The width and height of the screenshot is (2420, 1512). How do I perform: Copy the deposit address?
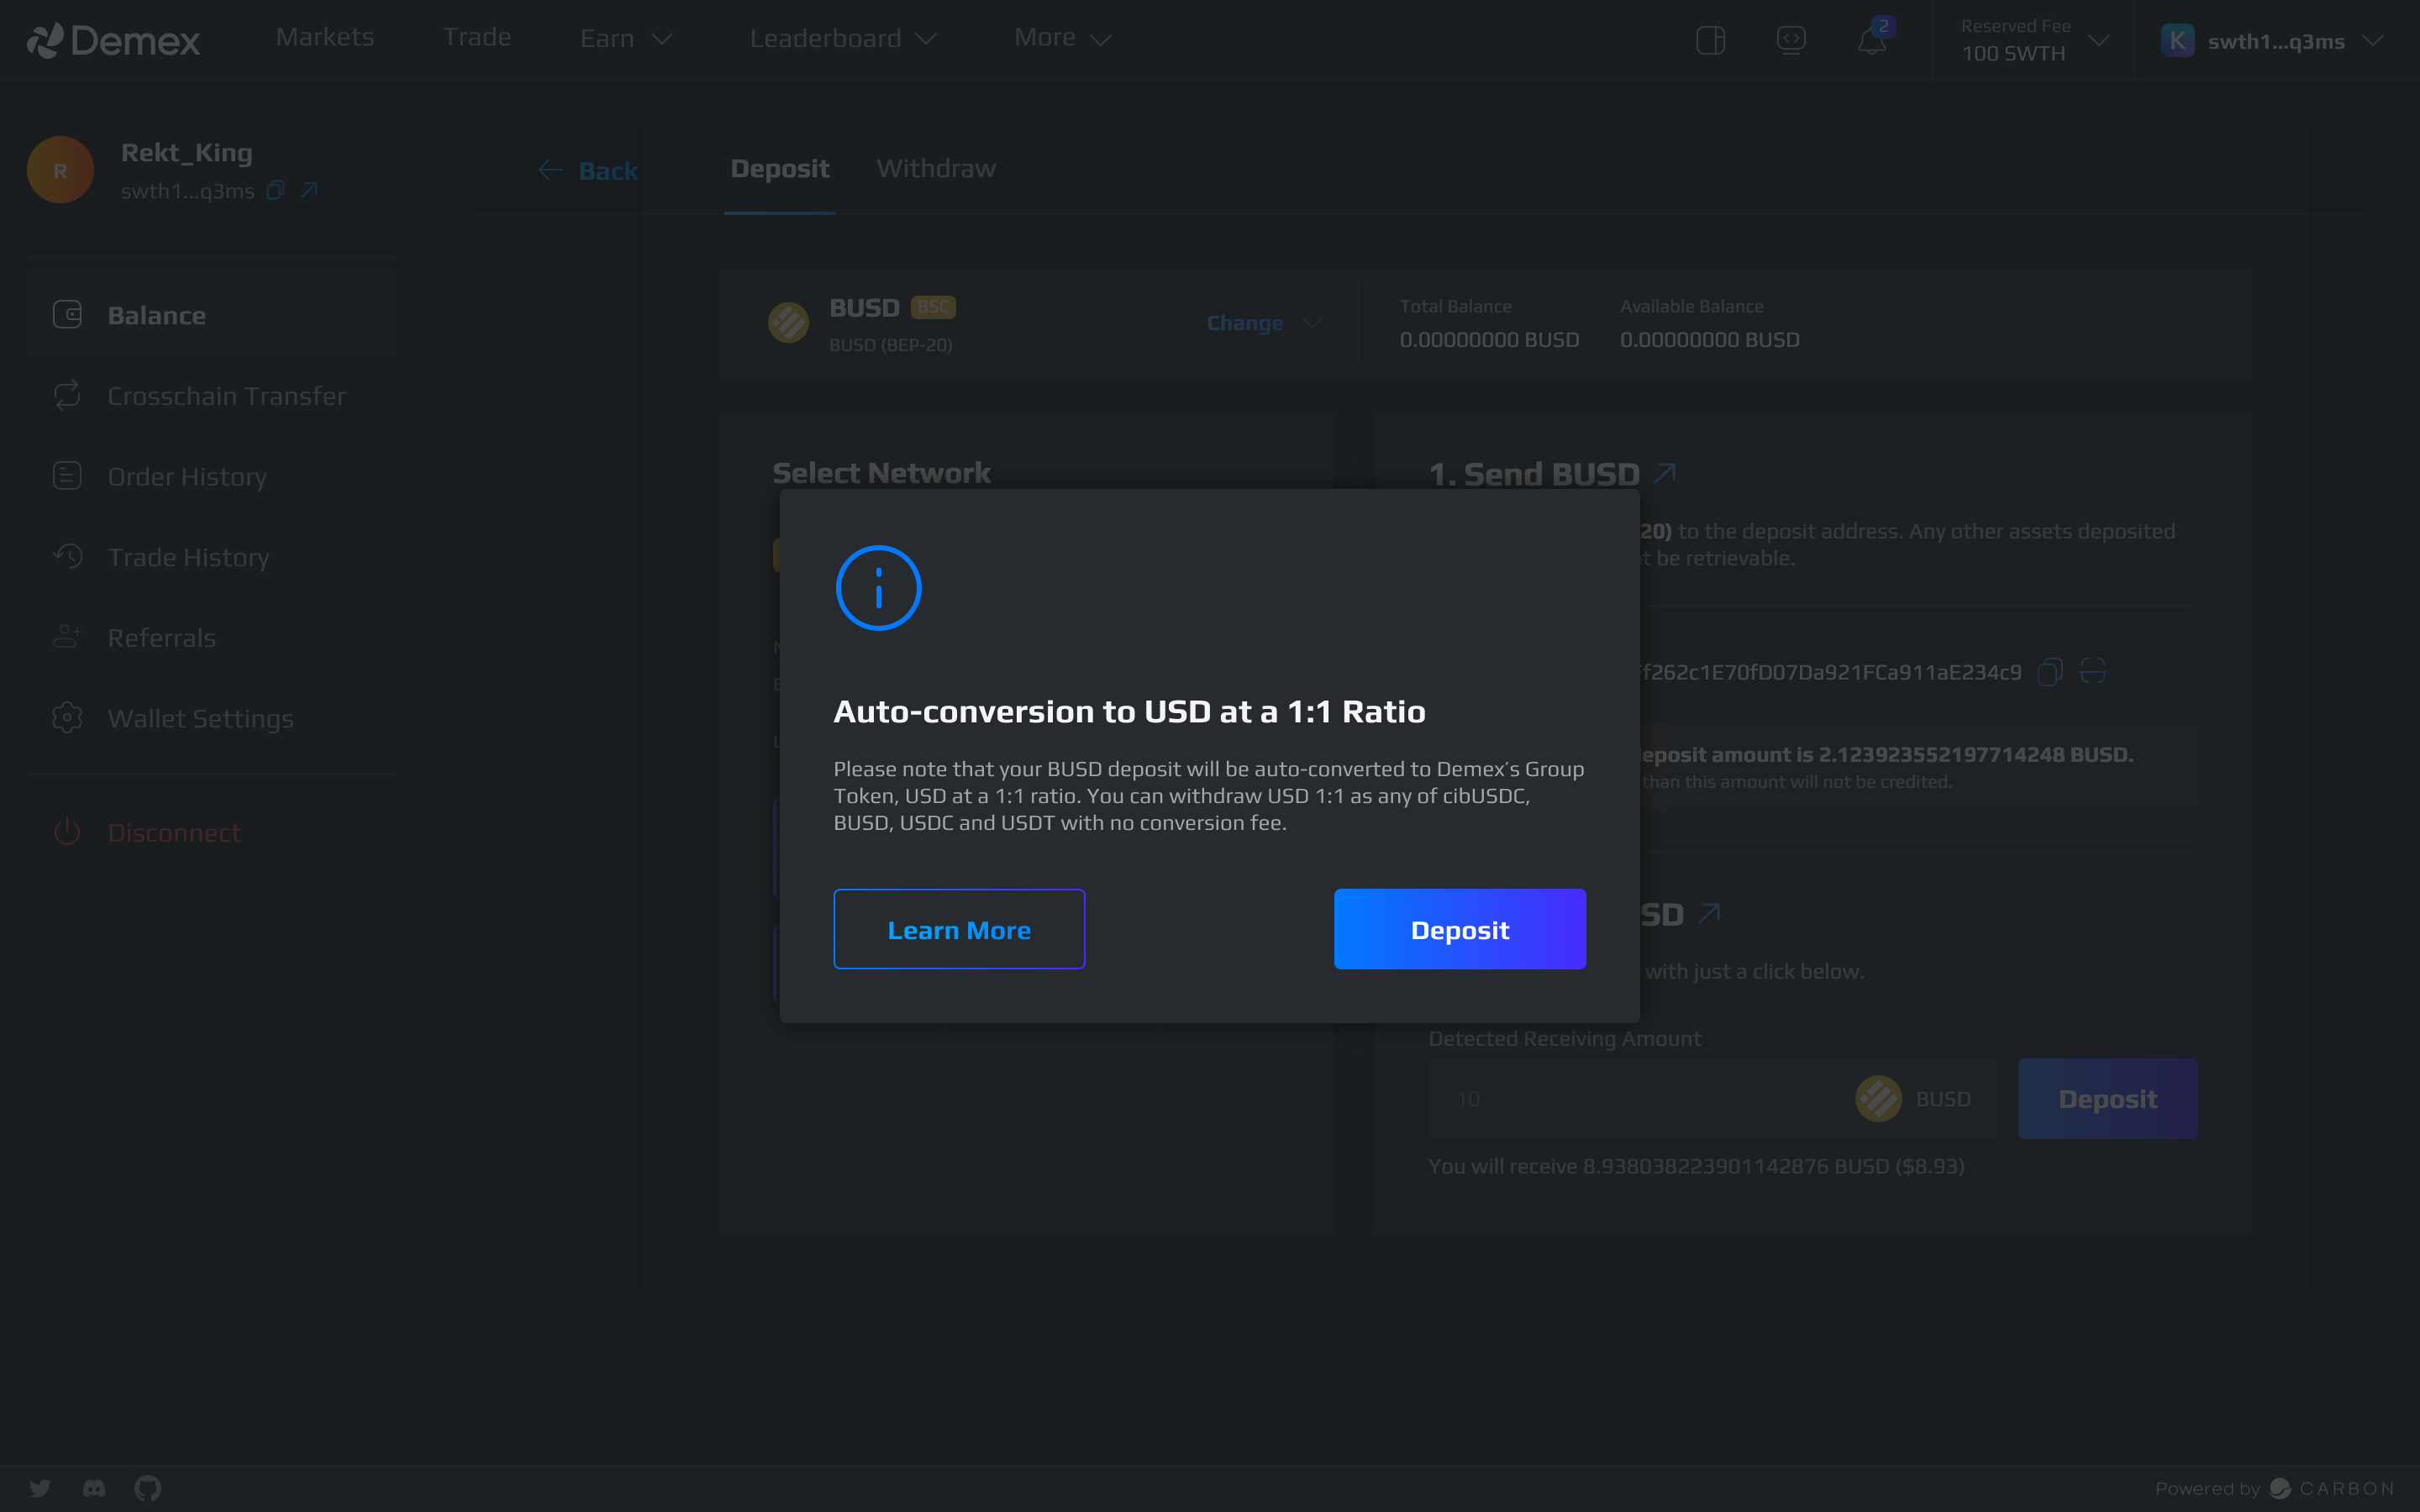2050,672
